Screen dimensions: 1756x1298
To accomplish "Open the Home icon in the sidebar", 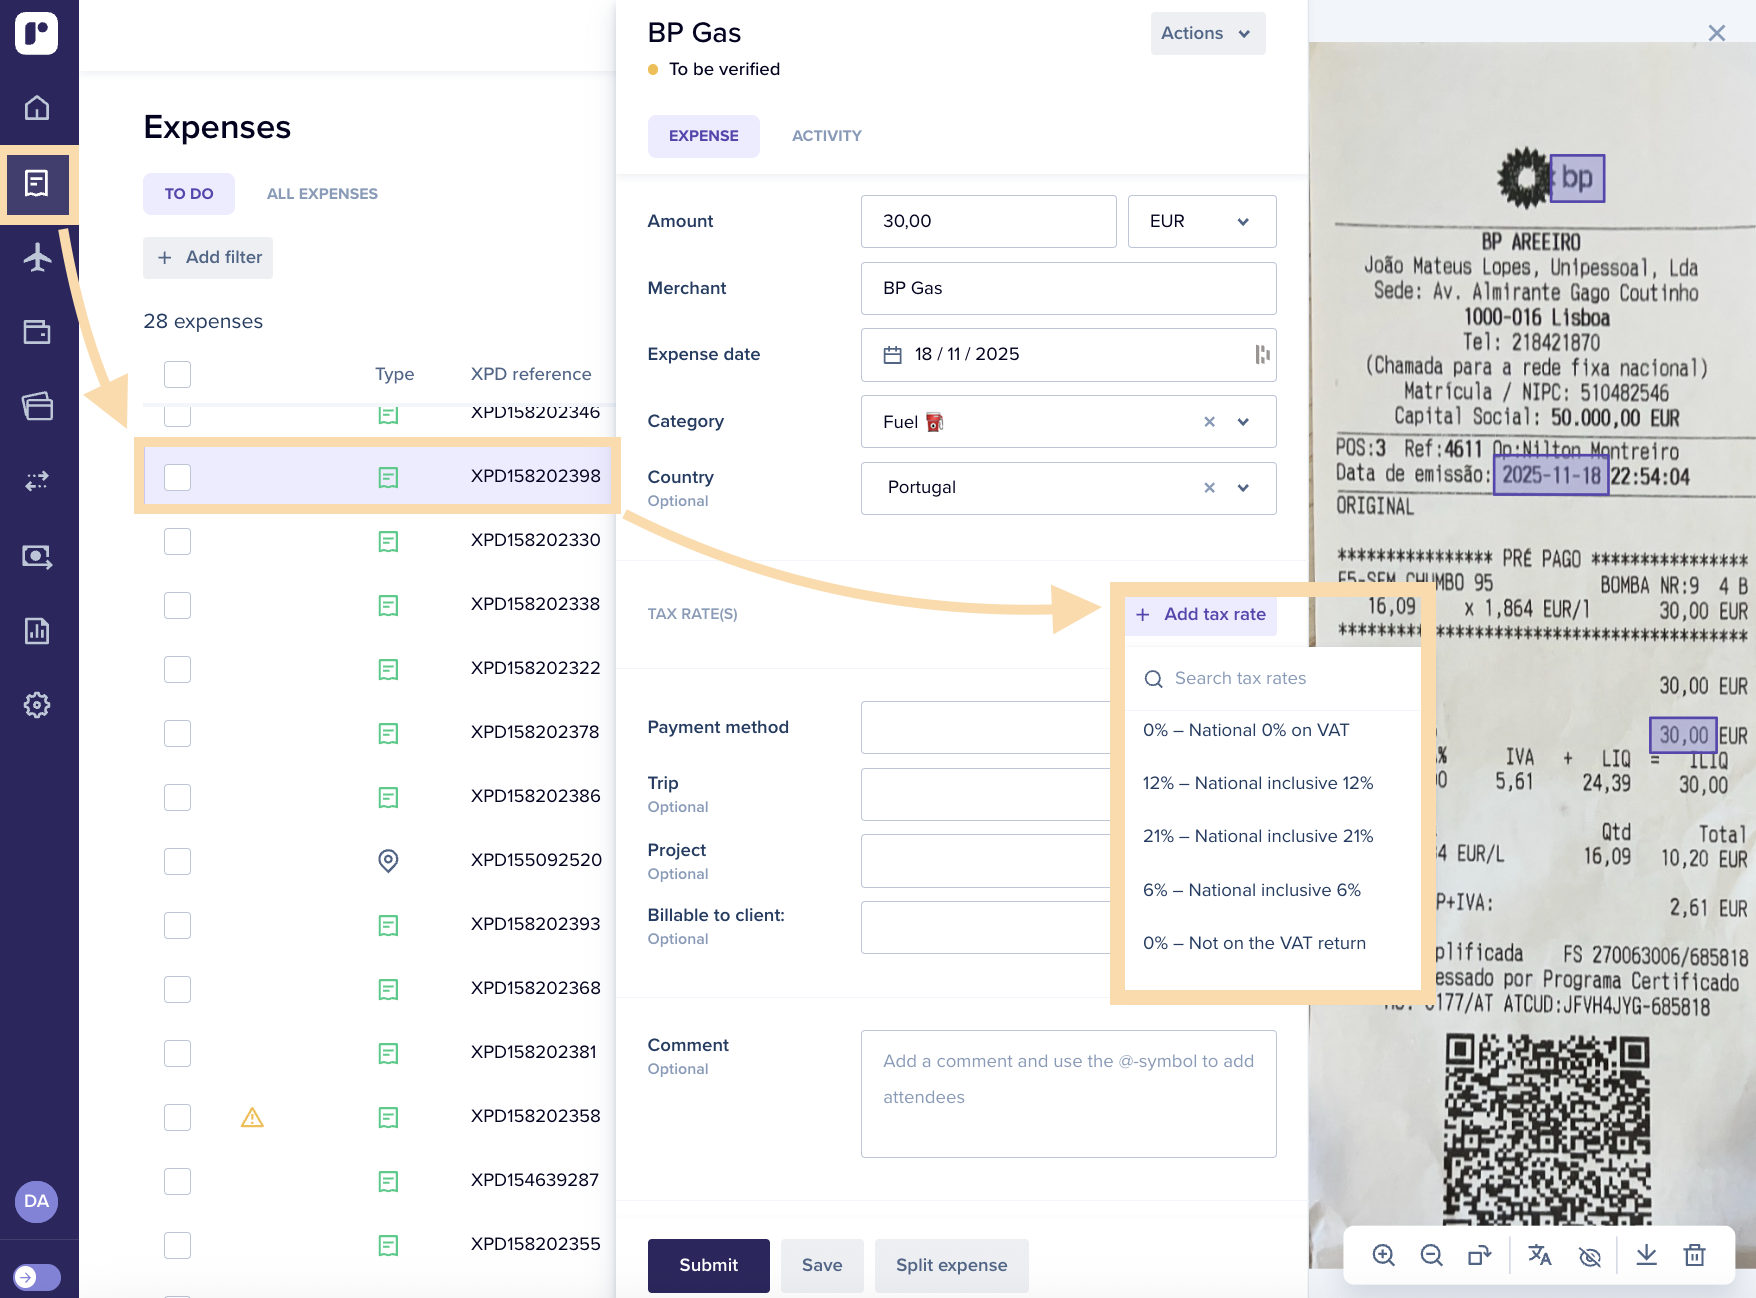I will tap(37, 107).
